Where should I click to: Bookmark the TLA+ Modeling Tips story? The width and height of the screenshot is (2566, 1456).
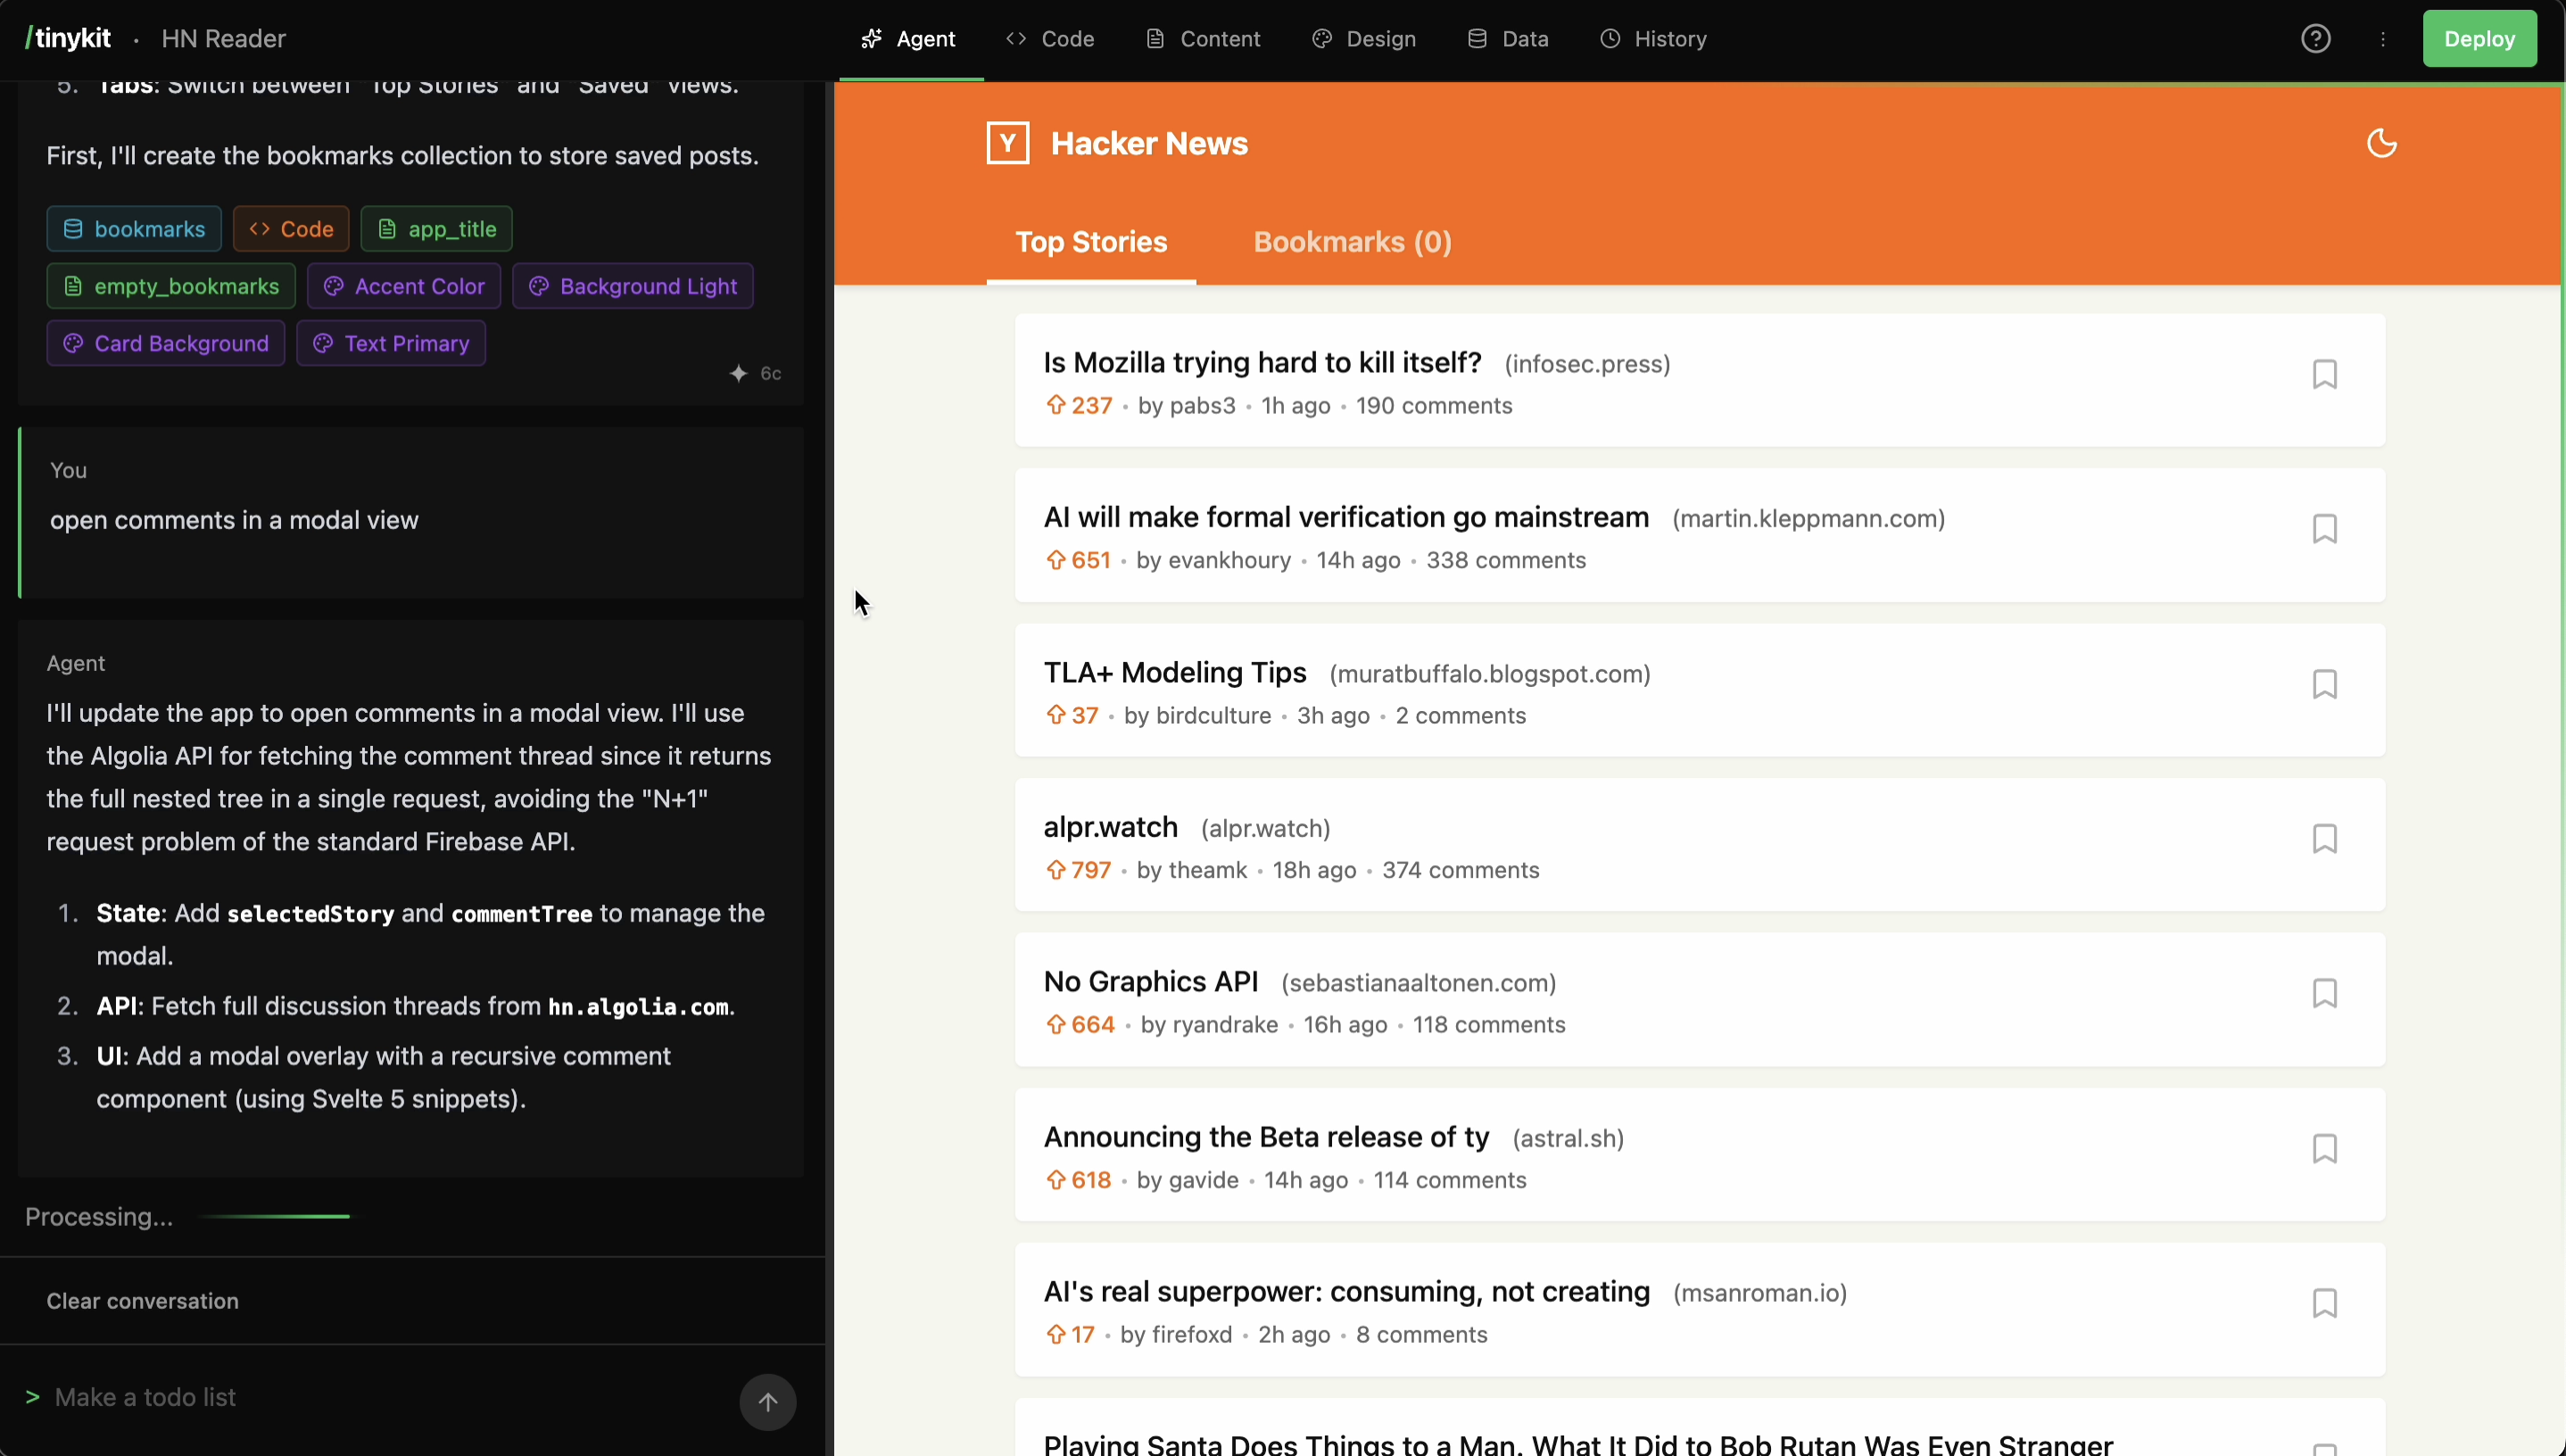tap(2324, 684)
